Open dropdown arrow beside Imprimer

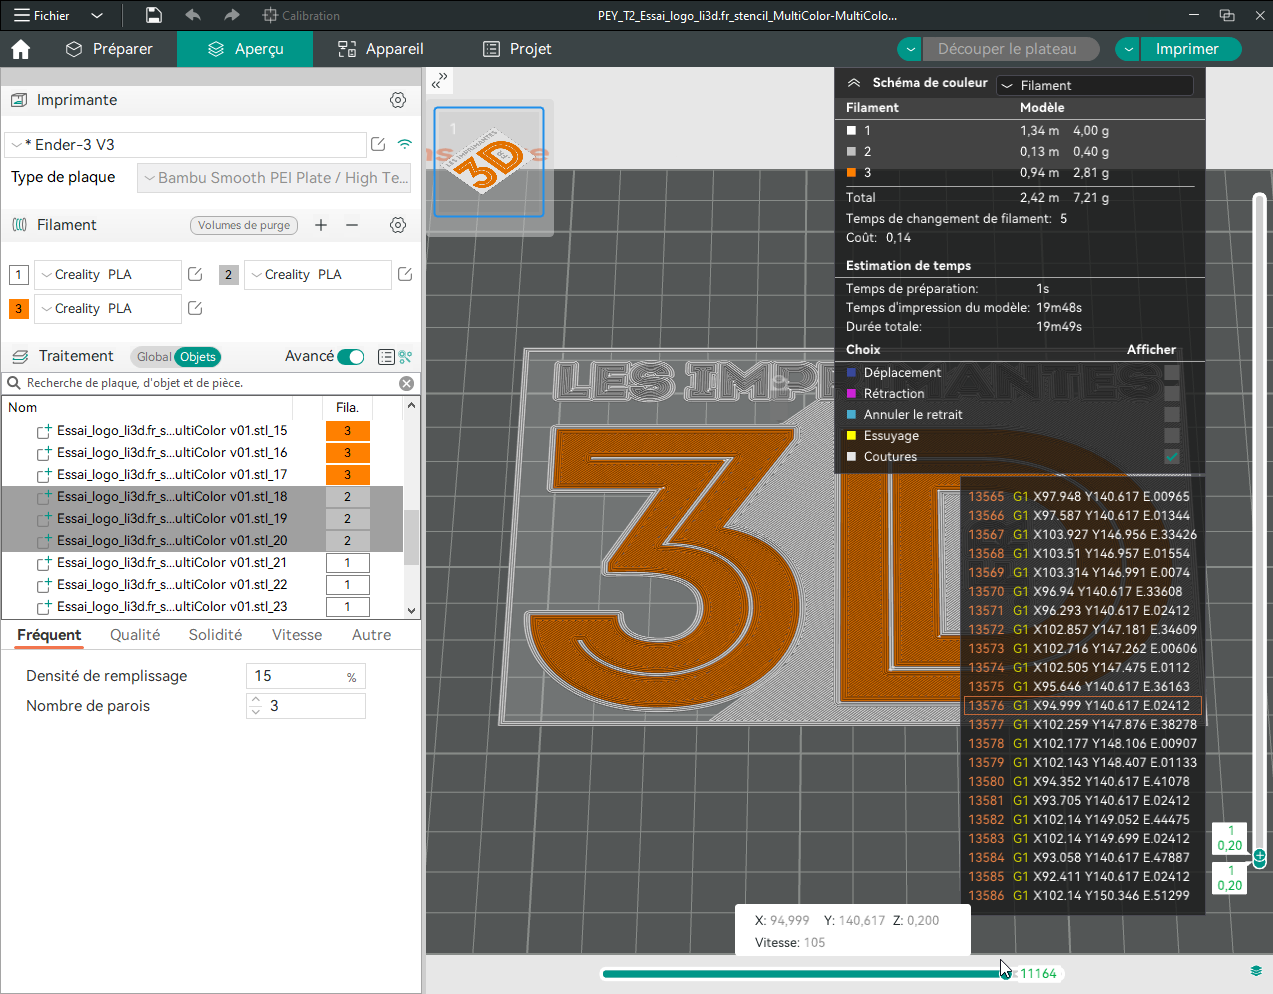[1127, 49]
